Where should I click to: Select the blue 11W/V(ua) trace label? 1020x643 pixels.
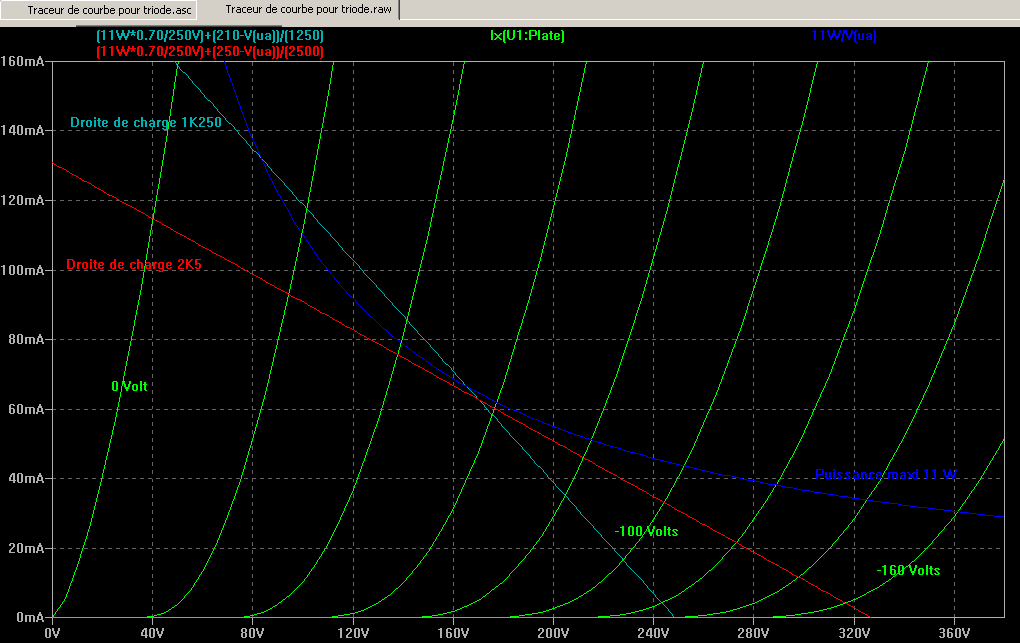844,35
